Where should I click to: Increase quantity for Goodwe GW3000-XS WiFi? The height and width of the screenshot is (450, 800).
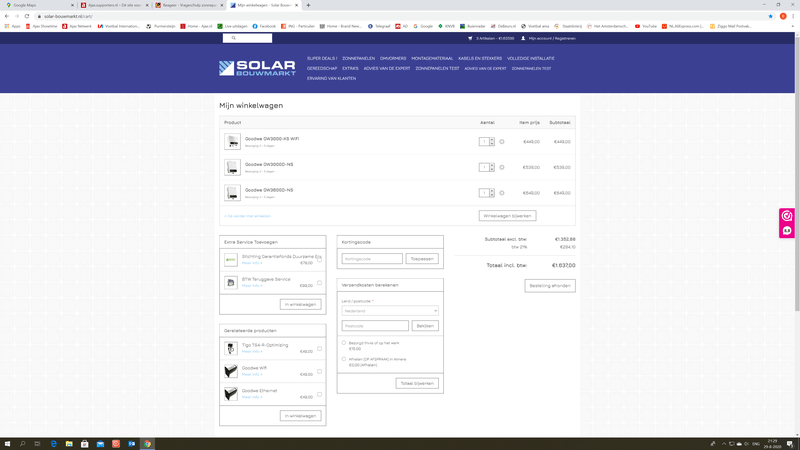492,140
